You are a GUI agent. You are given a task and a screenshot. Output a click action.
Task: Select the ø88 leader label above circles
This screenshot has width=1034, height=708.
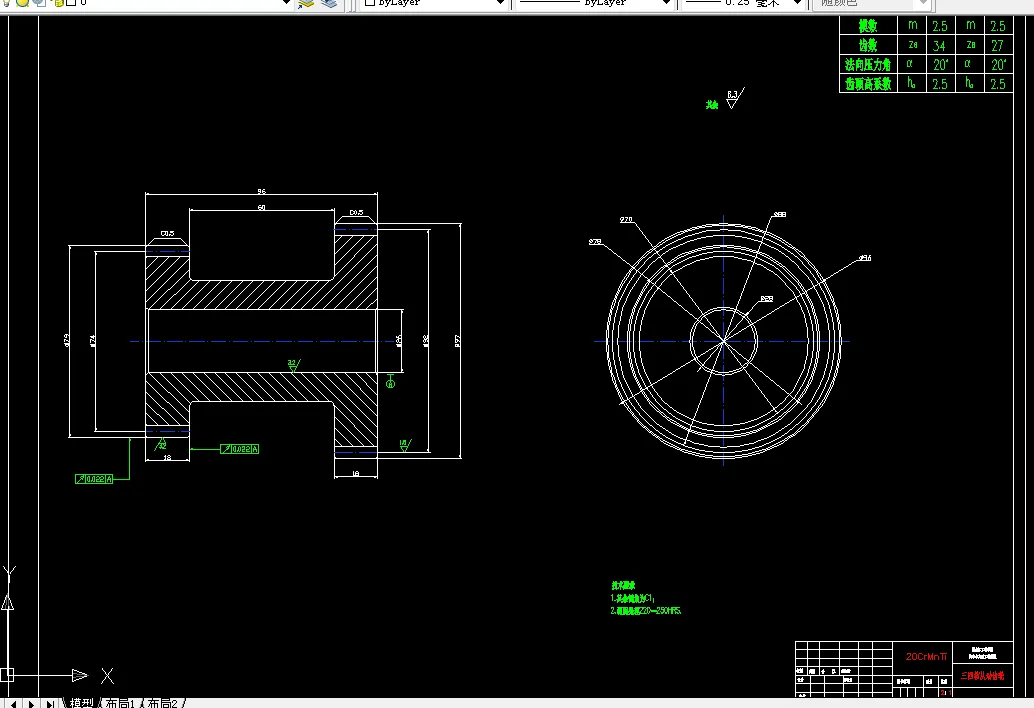click(779, 215)
